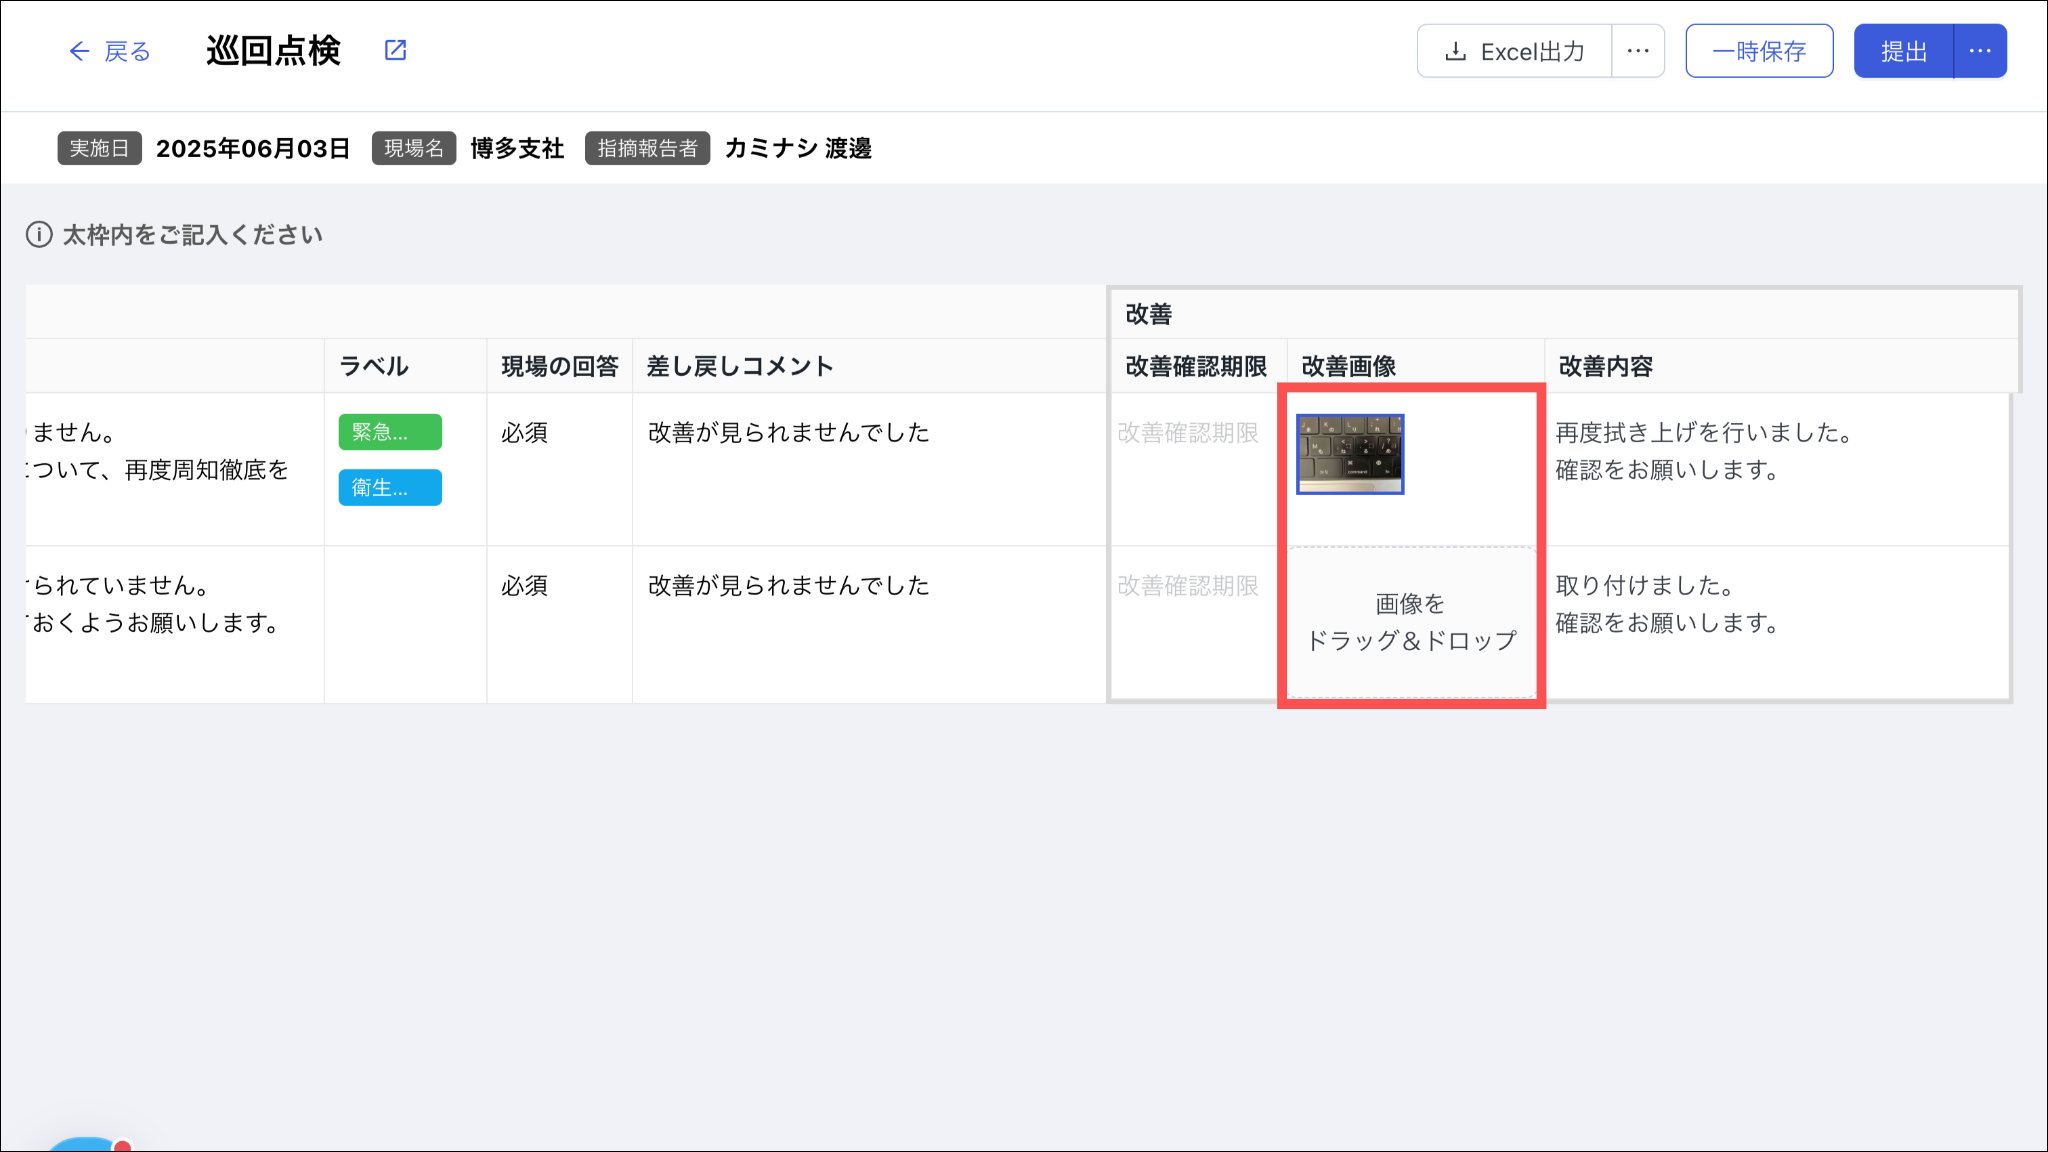Click the info icon near 太枠内をご記入ください
Viewport: 2048px width, 1152px height.
(39, 235)
